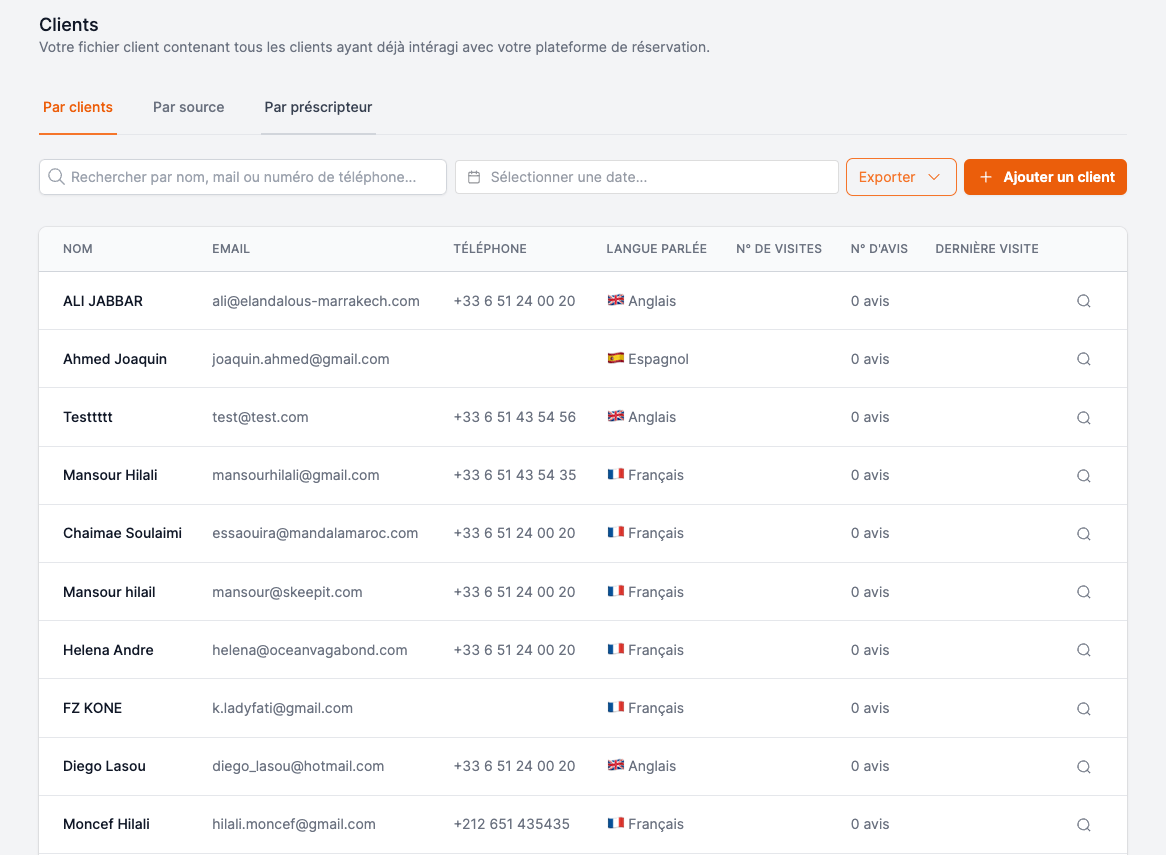Open Helena Andre's details via magnifier icon
The image size is (1166, 855).
1083,649
